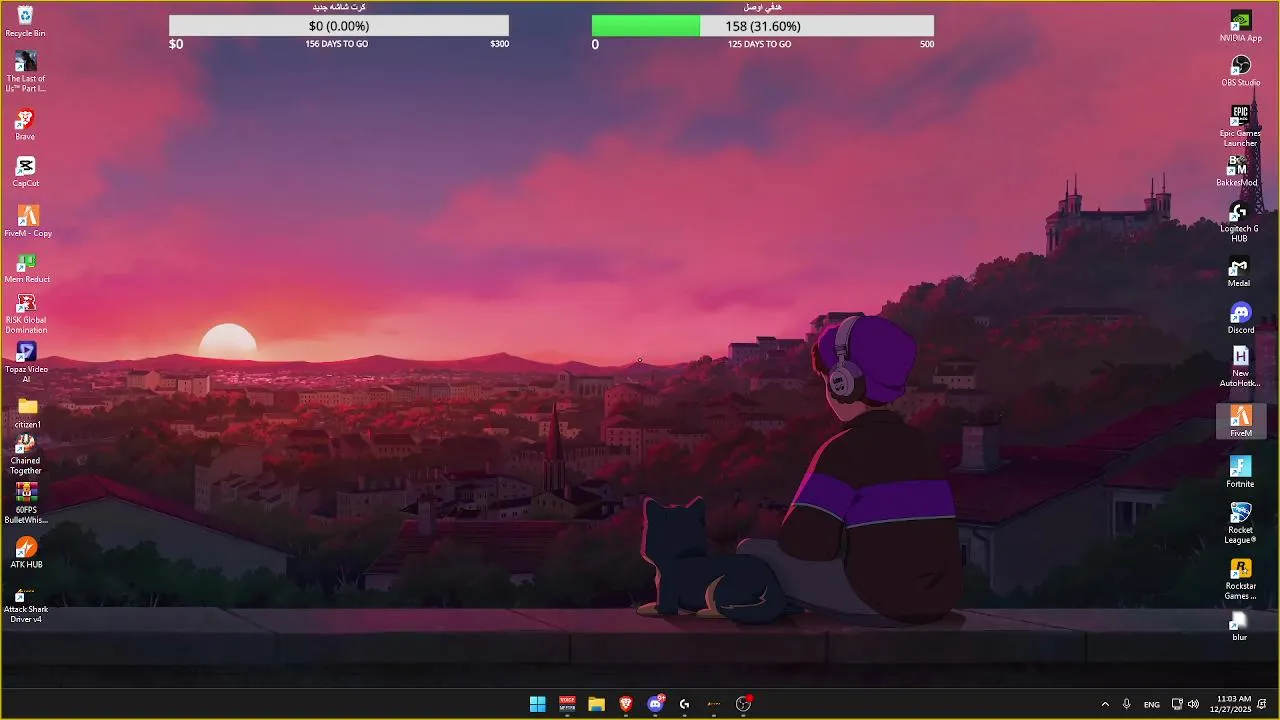Select the OBS Studio desktop shortcut
The width and height of the screenshot is (1280, 720).
tap(1240, 71)
